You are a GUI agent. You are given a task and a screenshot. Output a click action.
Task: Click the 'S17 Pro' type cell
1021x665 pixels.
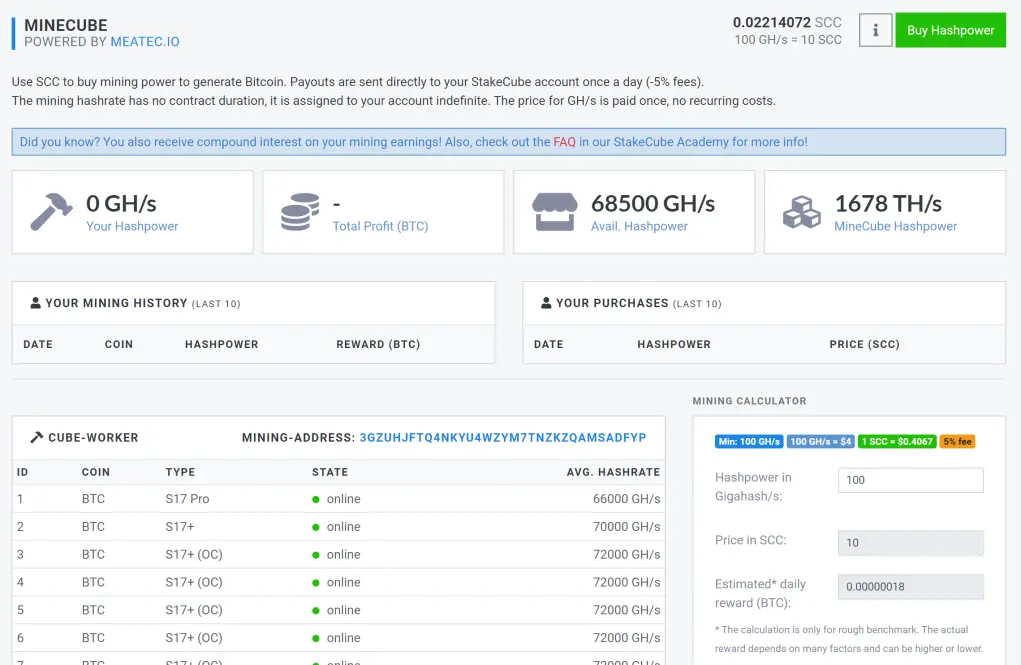[x=187, y=499]
